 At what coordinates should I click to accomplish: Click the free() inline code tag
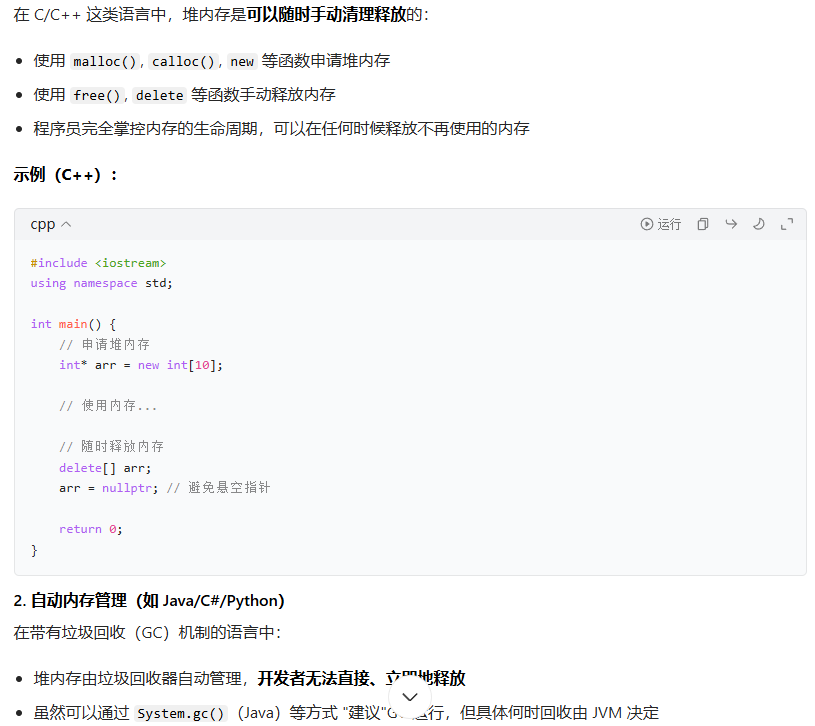click(98, 95)
